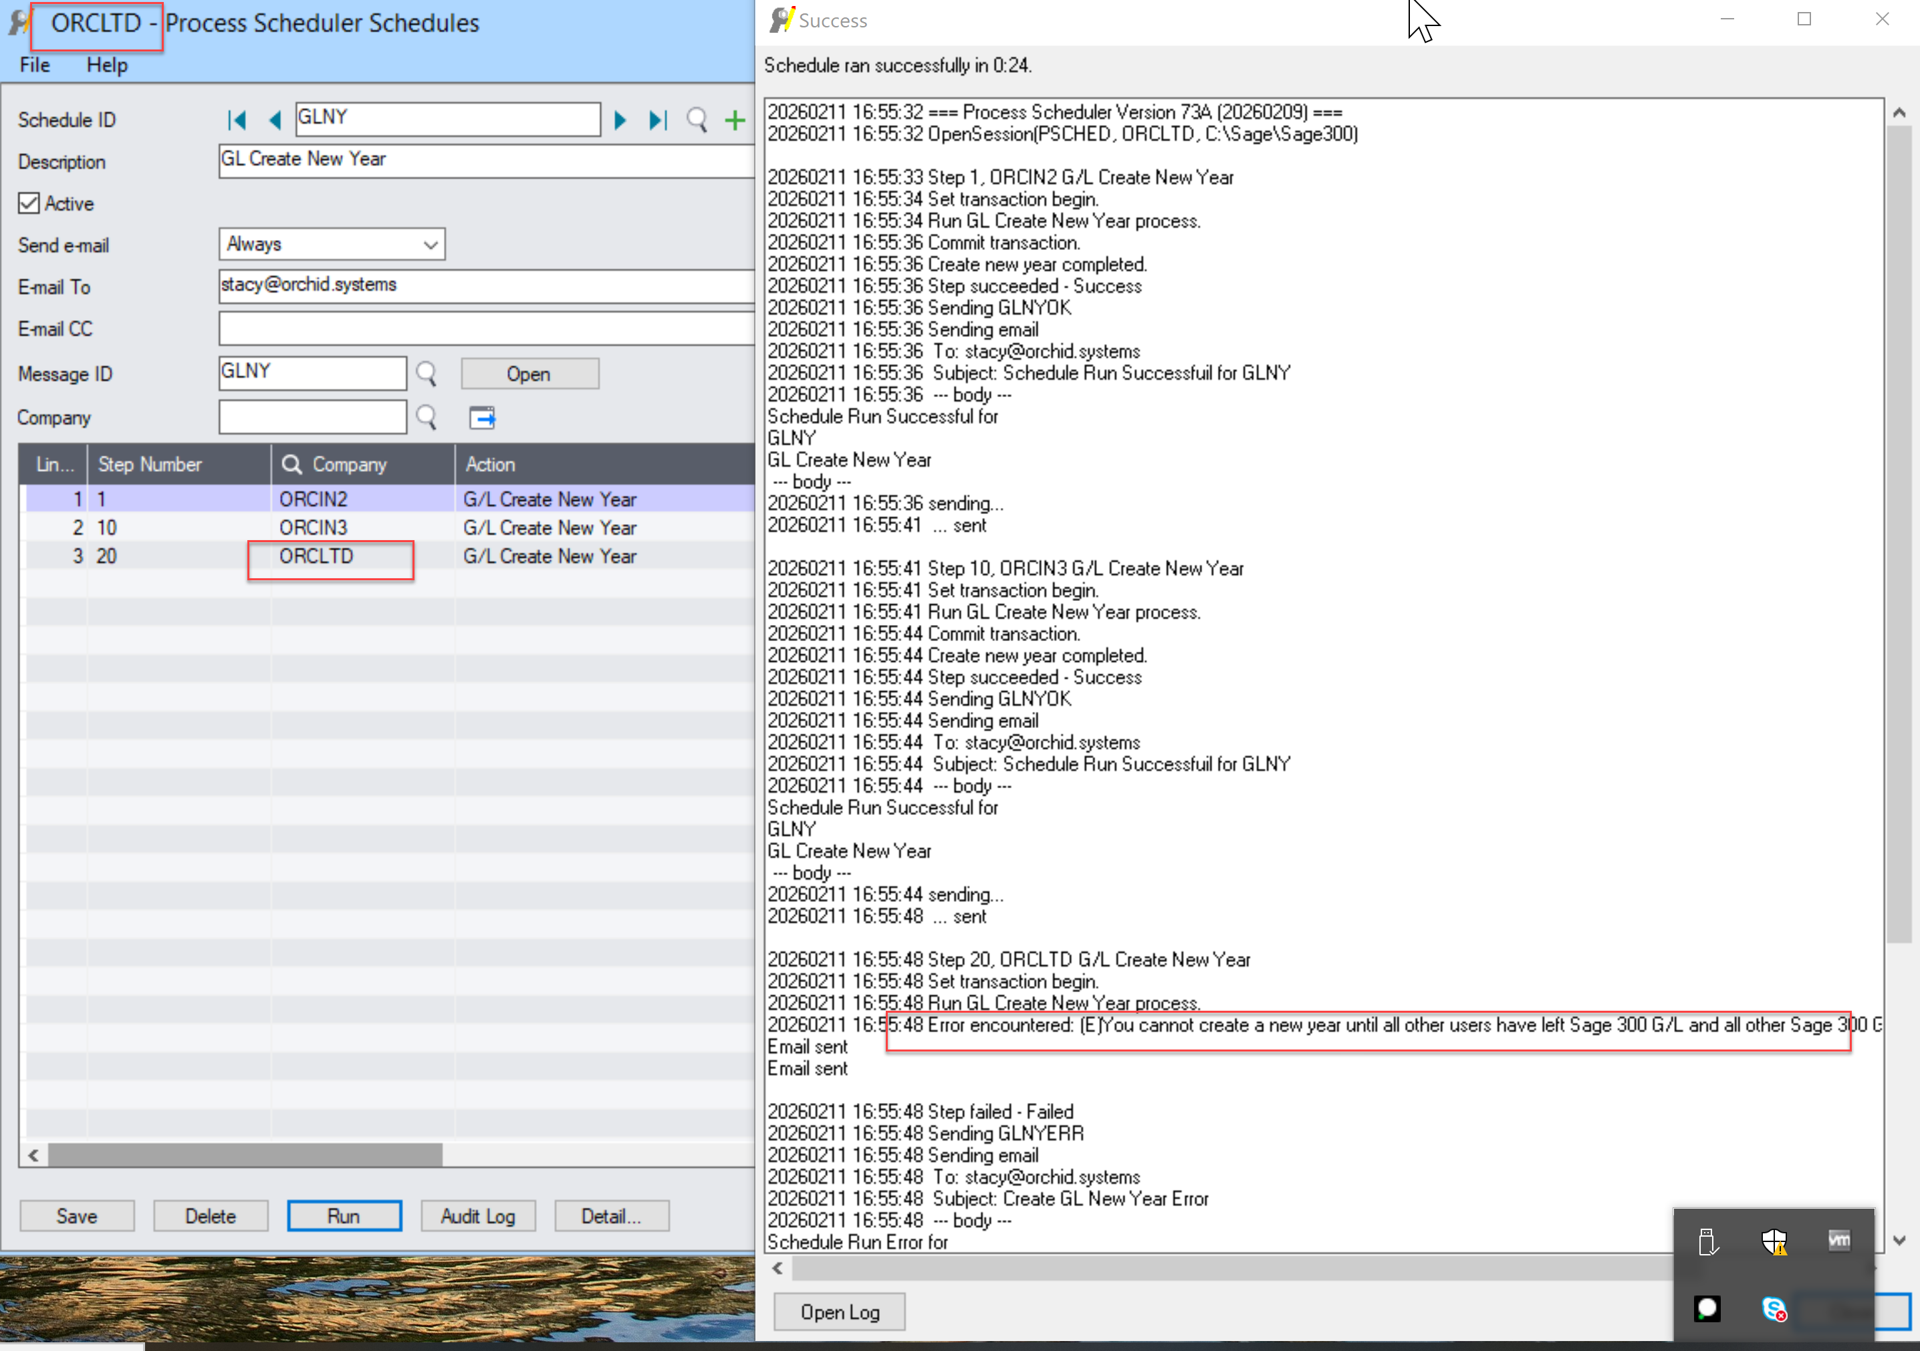Go to first schedule record
The image size is (1920, 1351).
pyautogui.click(x=237, y=120)
